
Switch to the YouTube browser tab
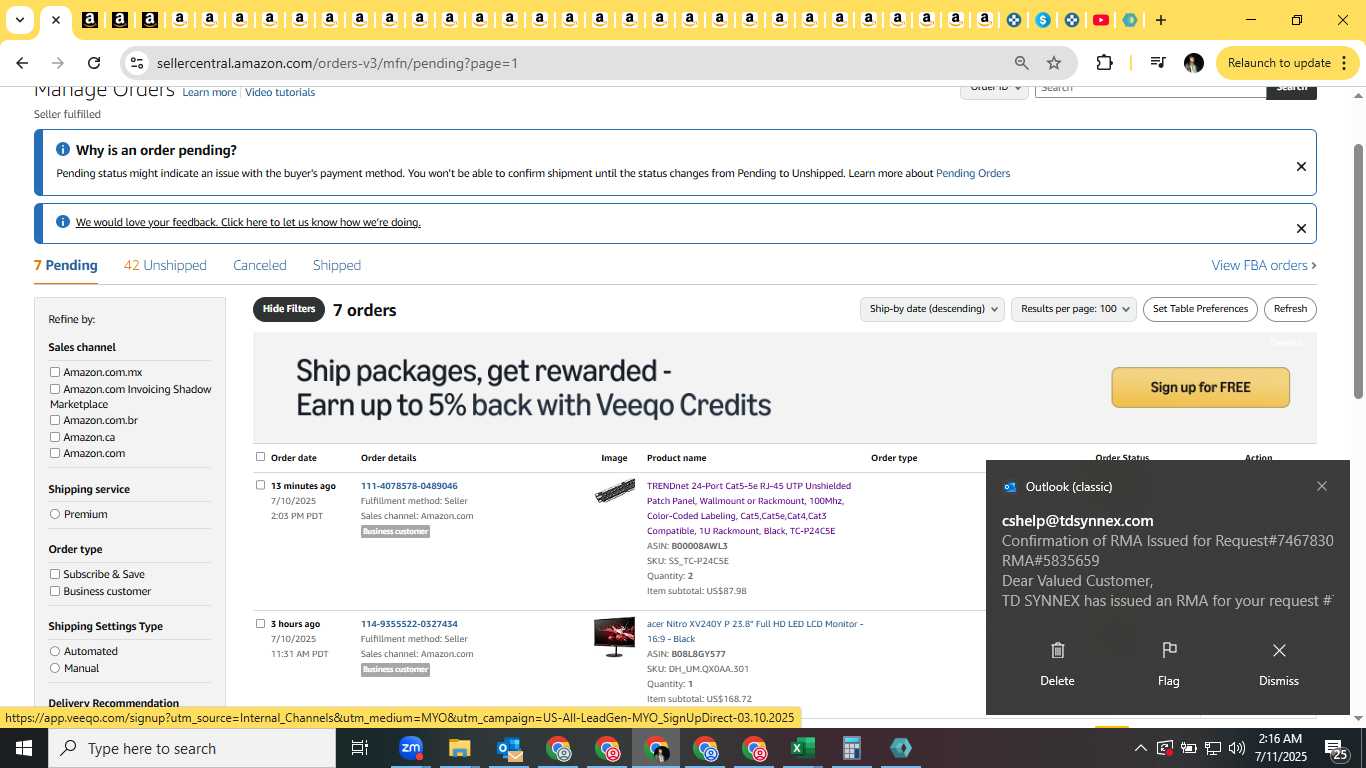click(x=1101, y=20)
